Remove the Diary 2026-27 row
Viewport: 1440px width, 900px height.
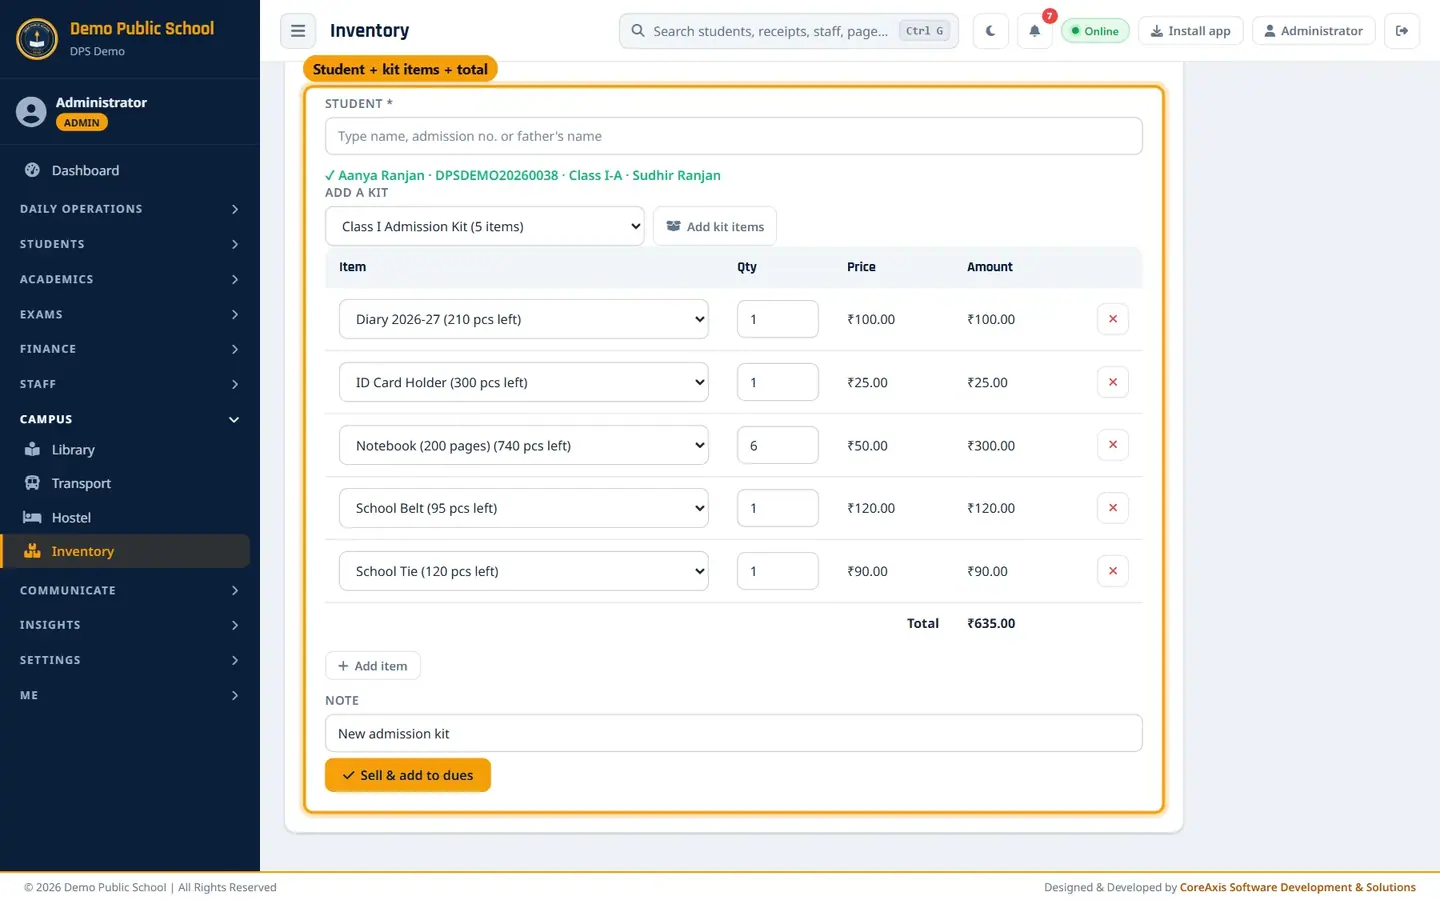click(x=1113, y=319)
